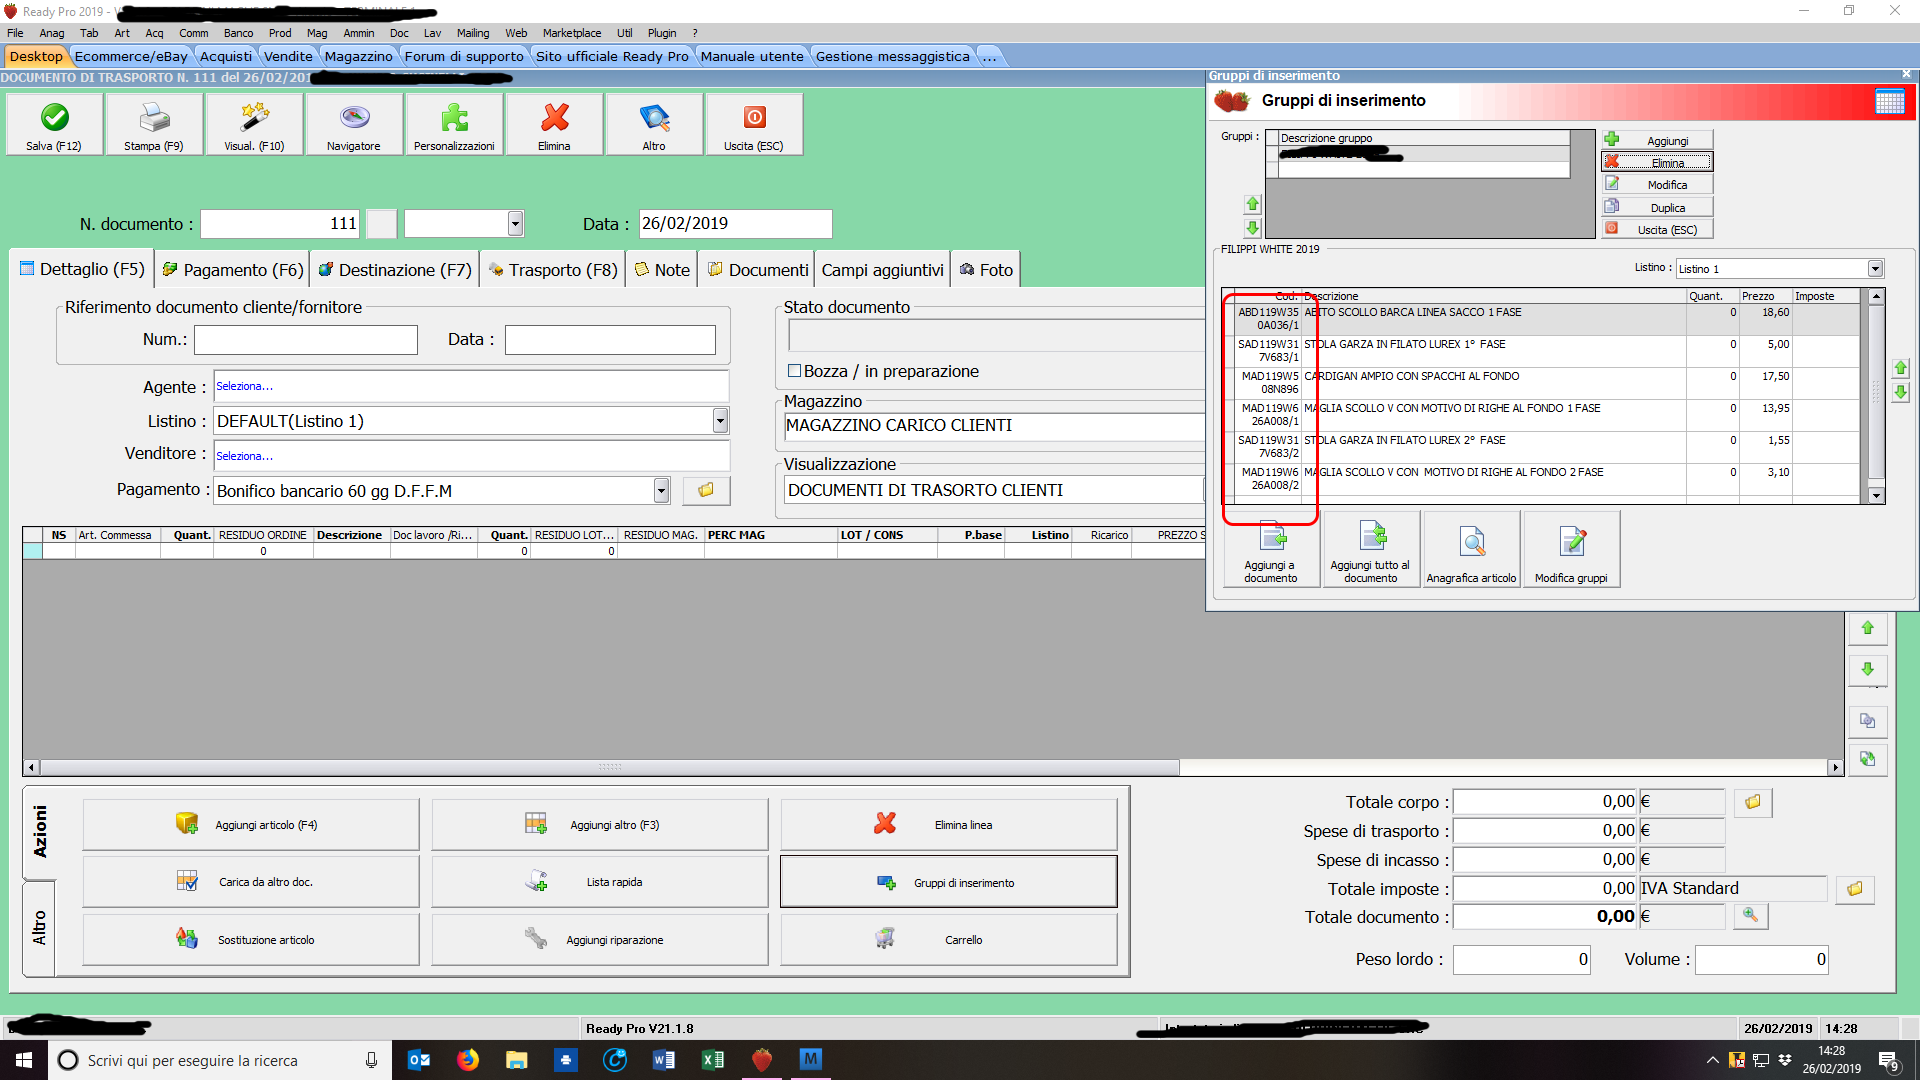
Task: Click Carica da altro doc.
Action: (251, 882)
